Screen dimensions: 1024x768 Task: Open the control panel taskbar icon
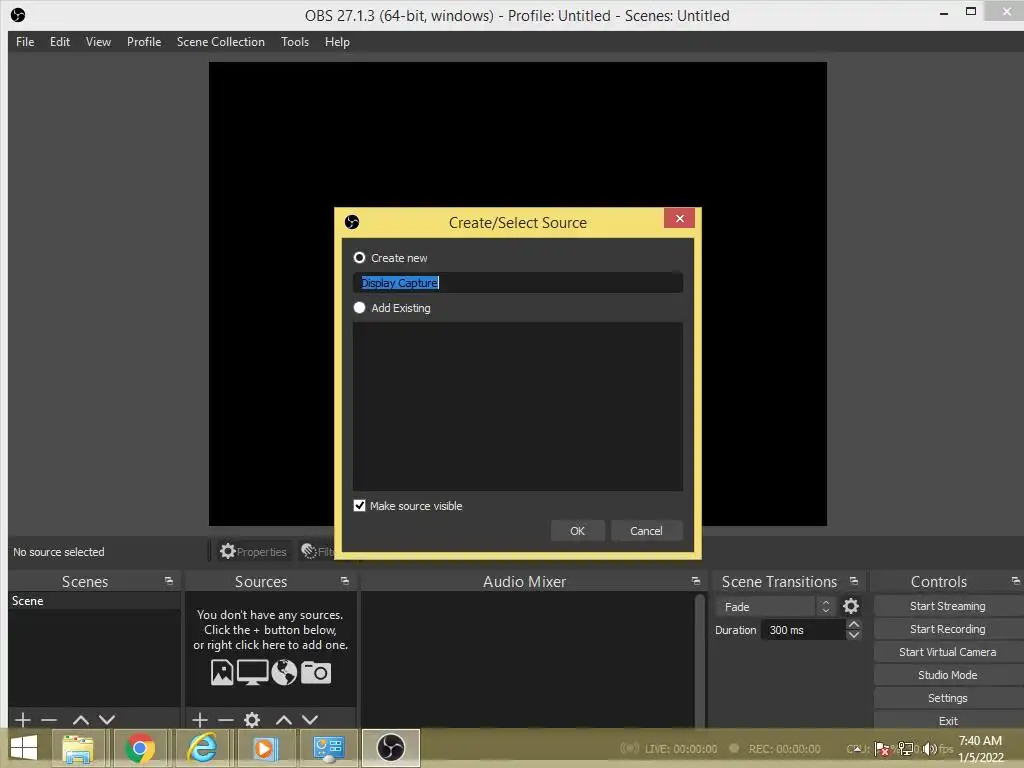[x=328, y=748]
